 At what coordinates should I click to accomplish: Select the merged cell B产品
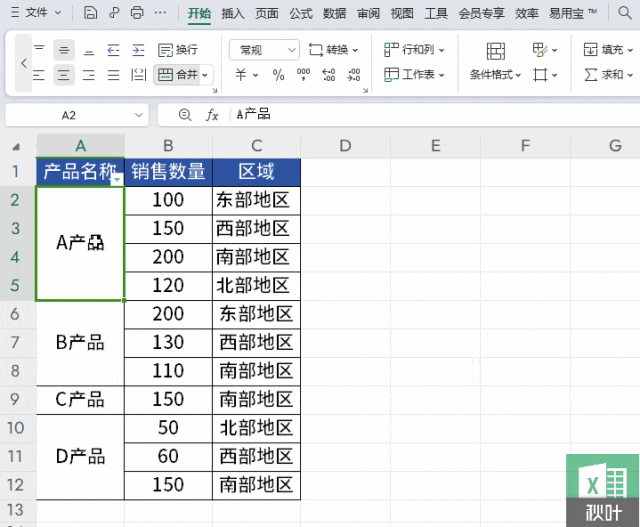click(80, 343)
